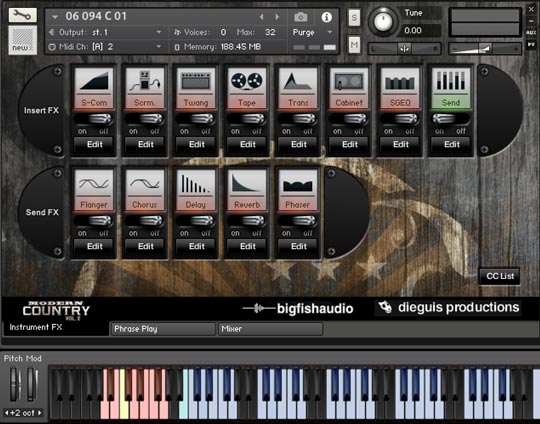Edit the Send effect settings
Image resolution: width=540 pixels, height=424 pixels.
click(x=451, y=144)
